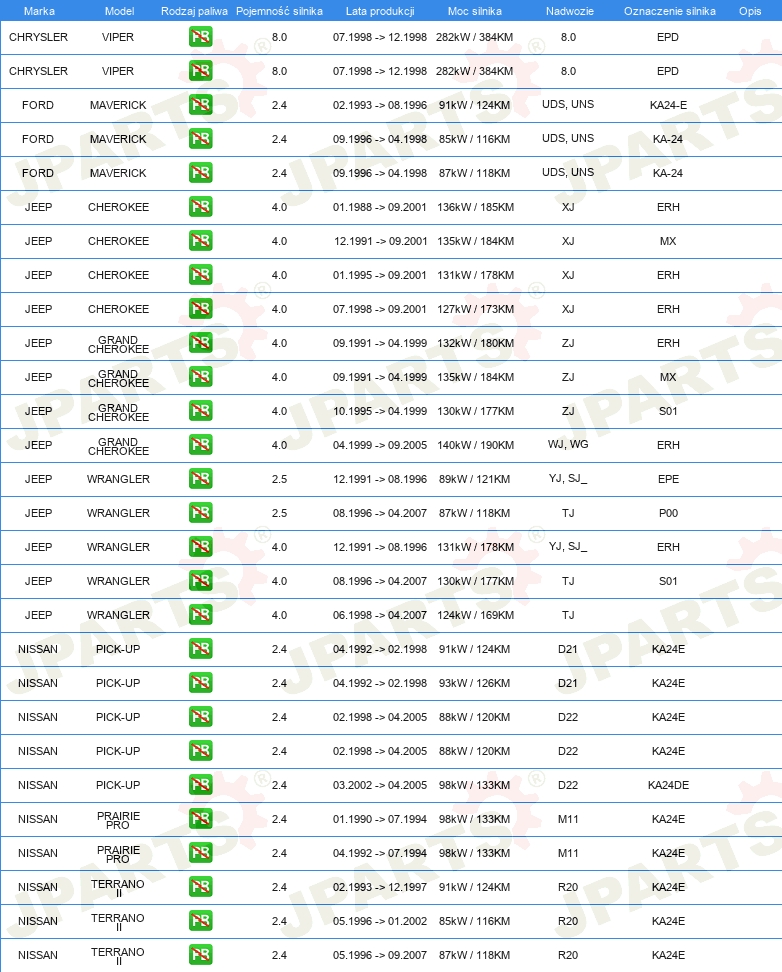Click production dates 12.1991 -> 09.2001
782x972 pixels.
point(380,241)
